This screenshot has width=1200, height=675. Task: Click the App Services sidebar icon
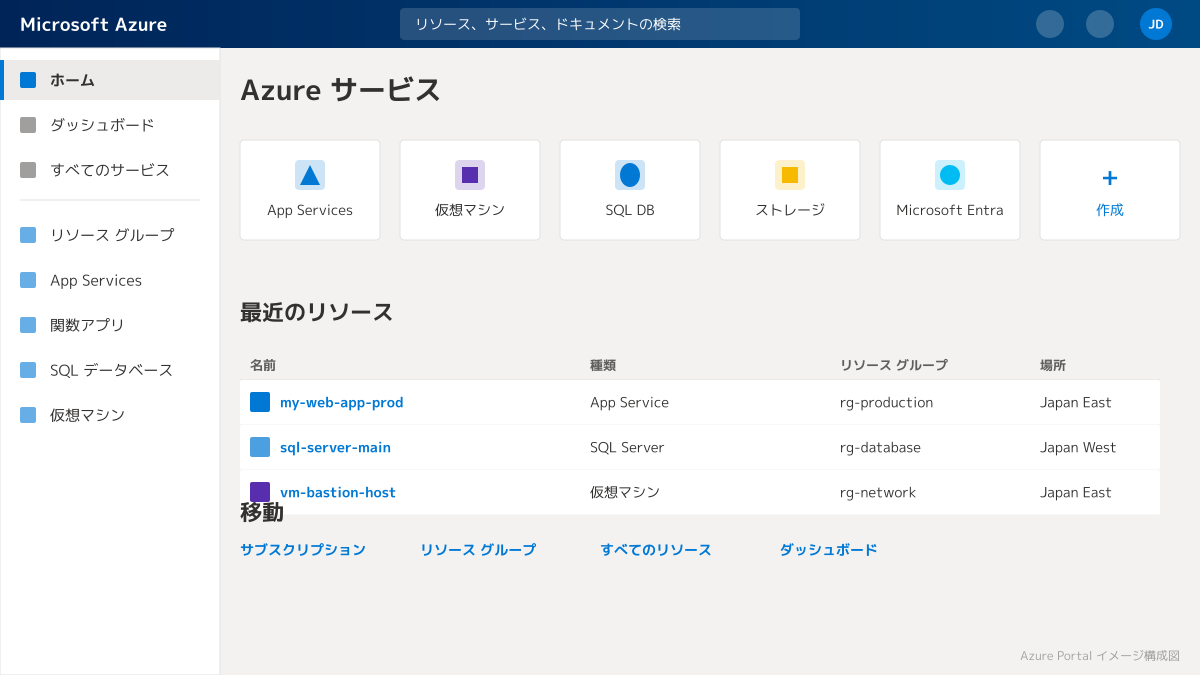click(28, 280)
